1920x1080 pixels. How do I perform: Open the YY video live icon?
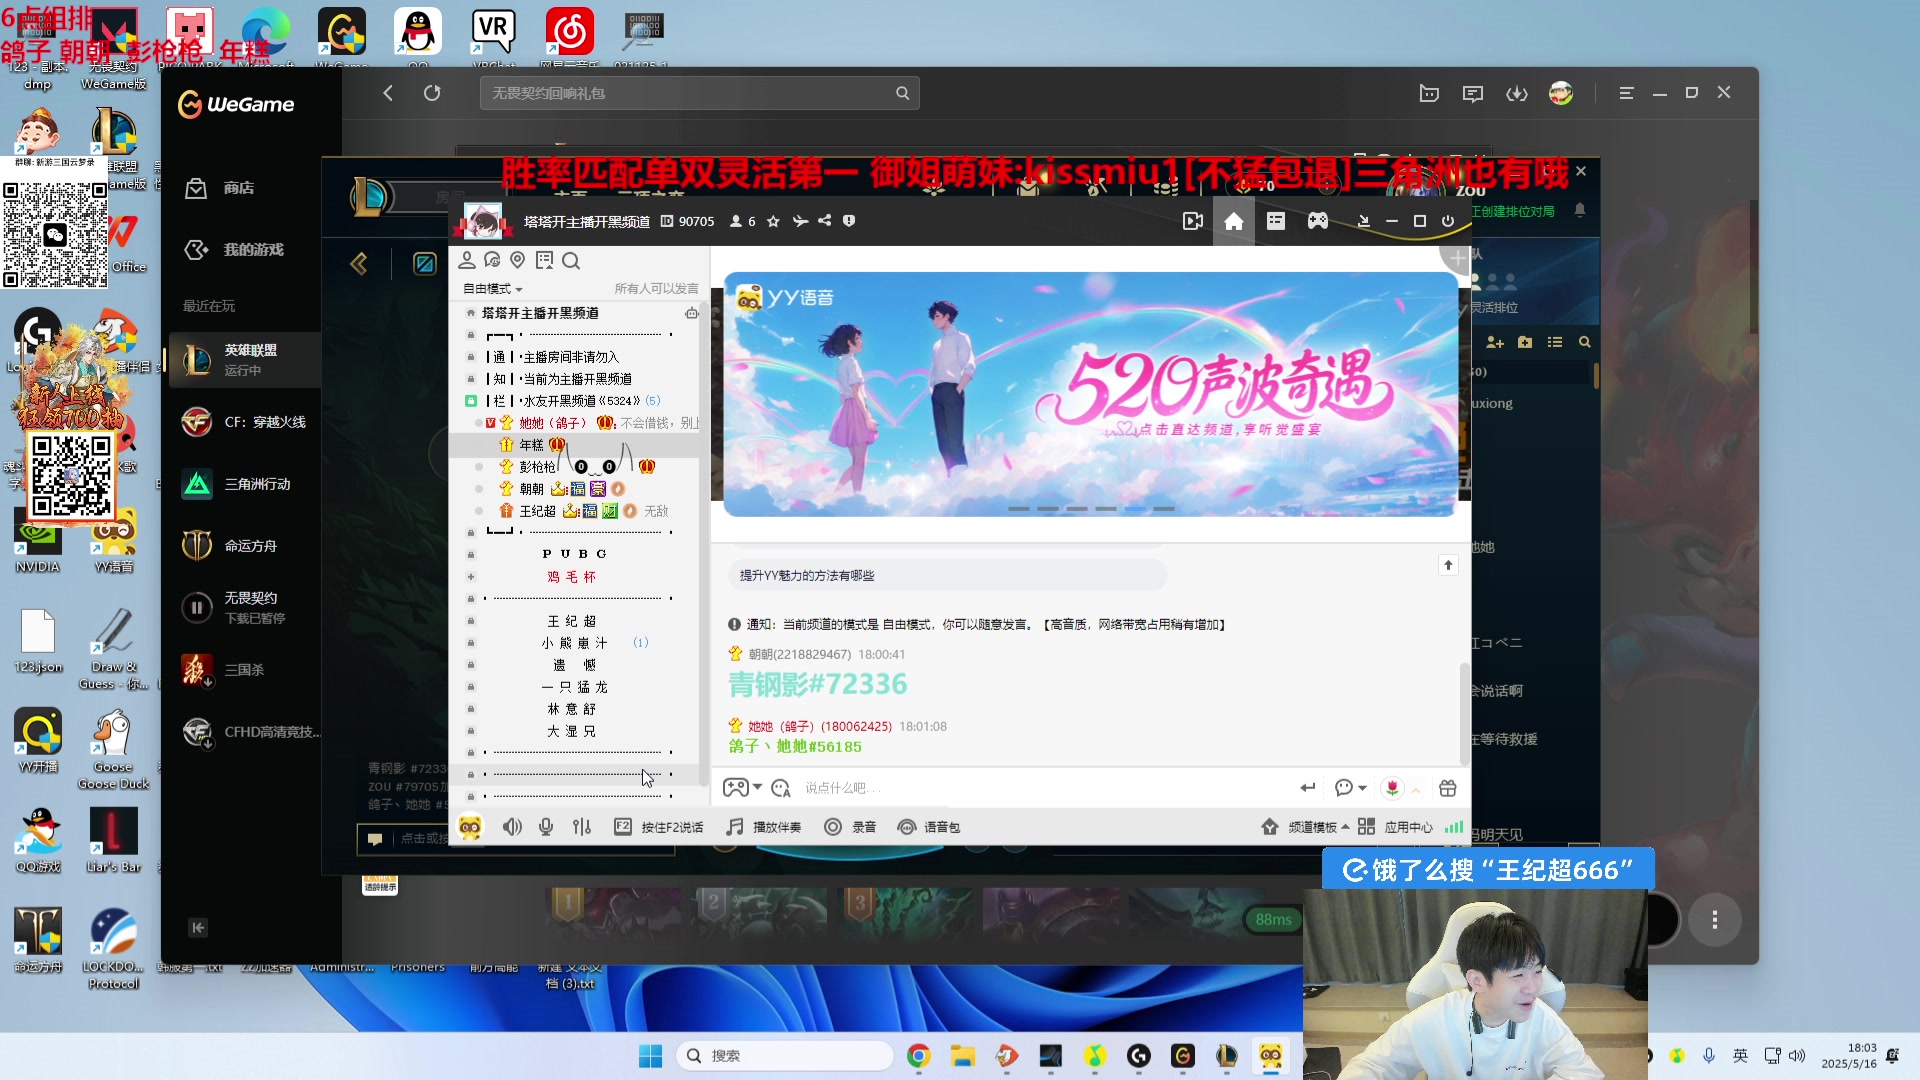click(1192, 221)
